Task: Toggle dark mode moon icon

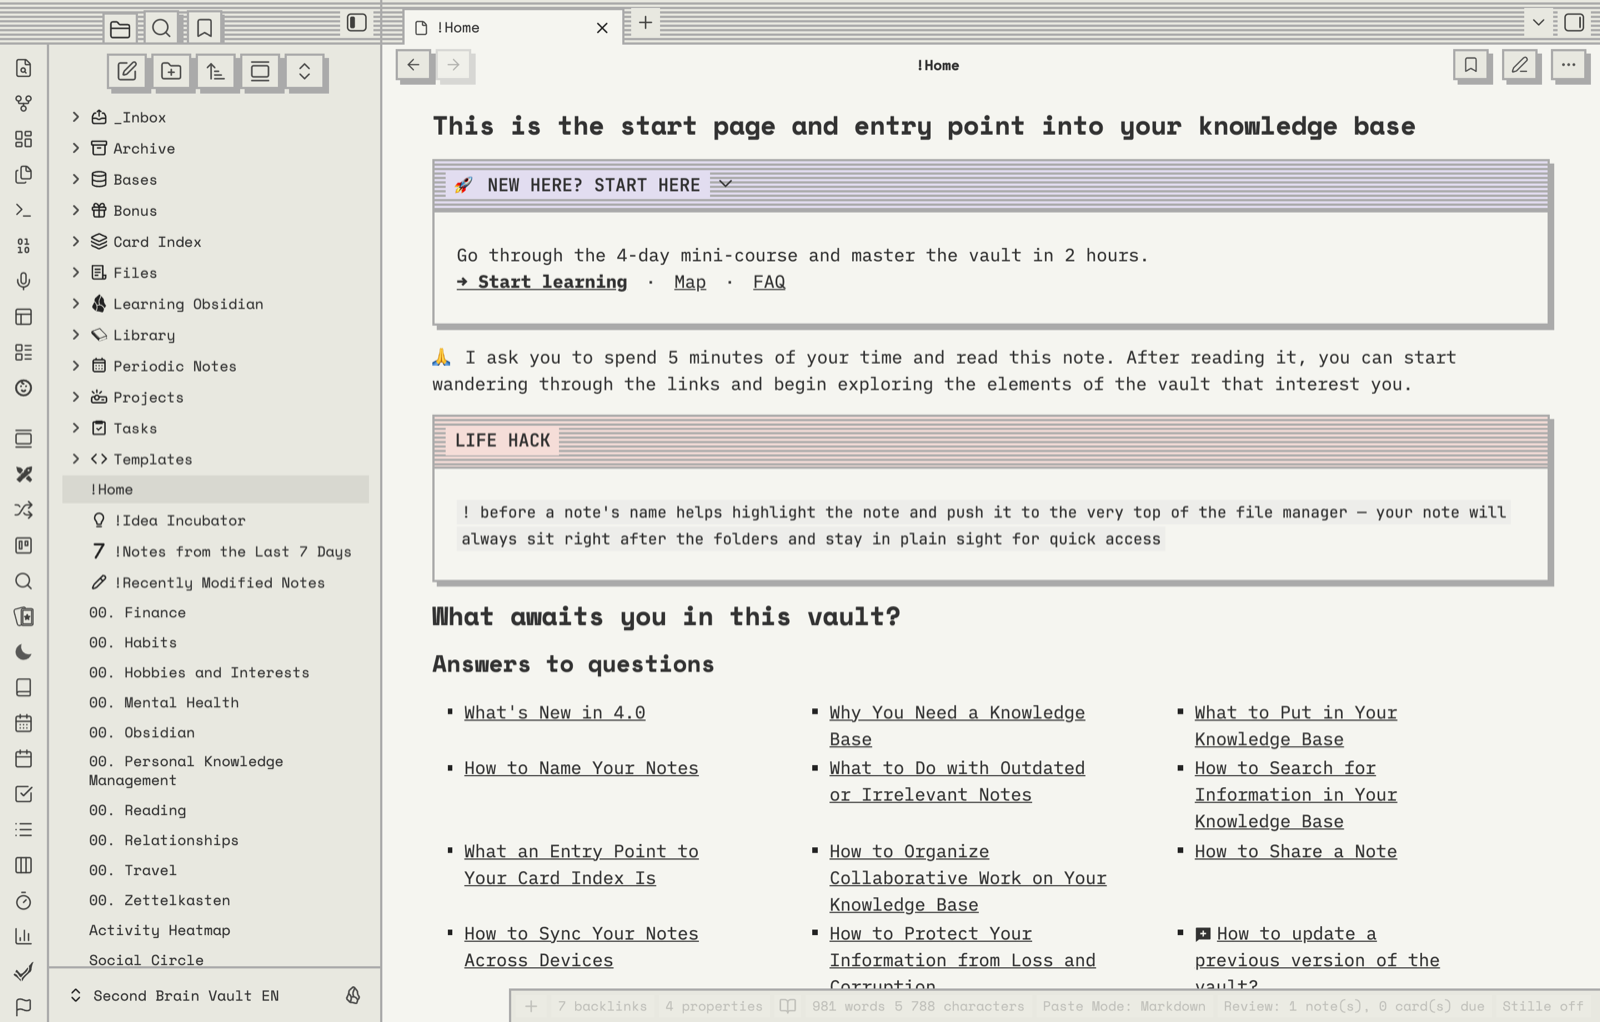Action: coord(24,652)
